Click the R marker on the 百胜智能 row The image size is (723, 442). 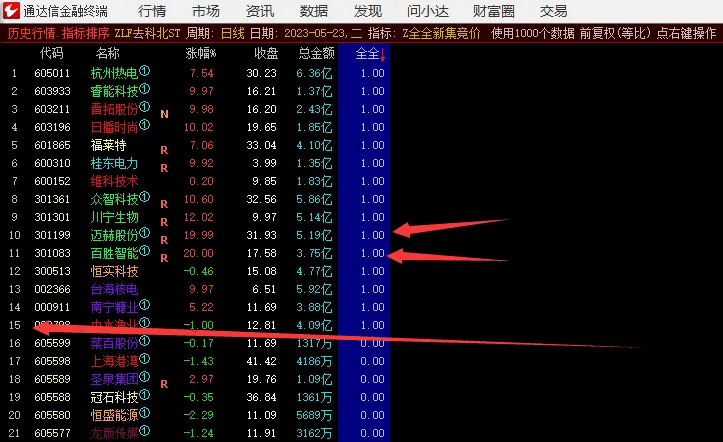(x=164, y=258)
